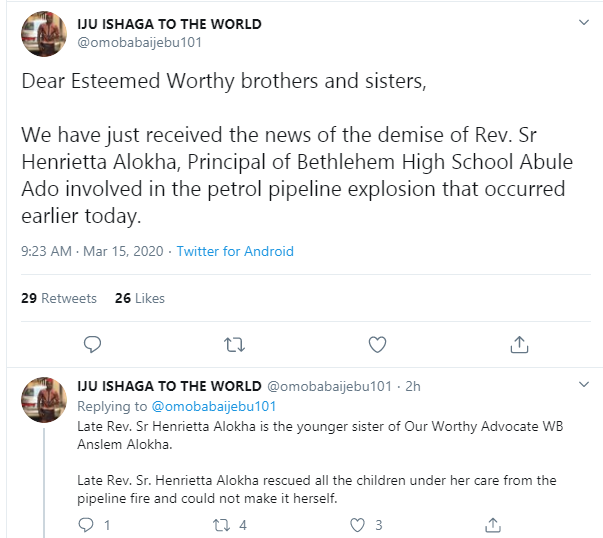Reply to the main tweet
This screenshot has width=603, height=538.
92,344
